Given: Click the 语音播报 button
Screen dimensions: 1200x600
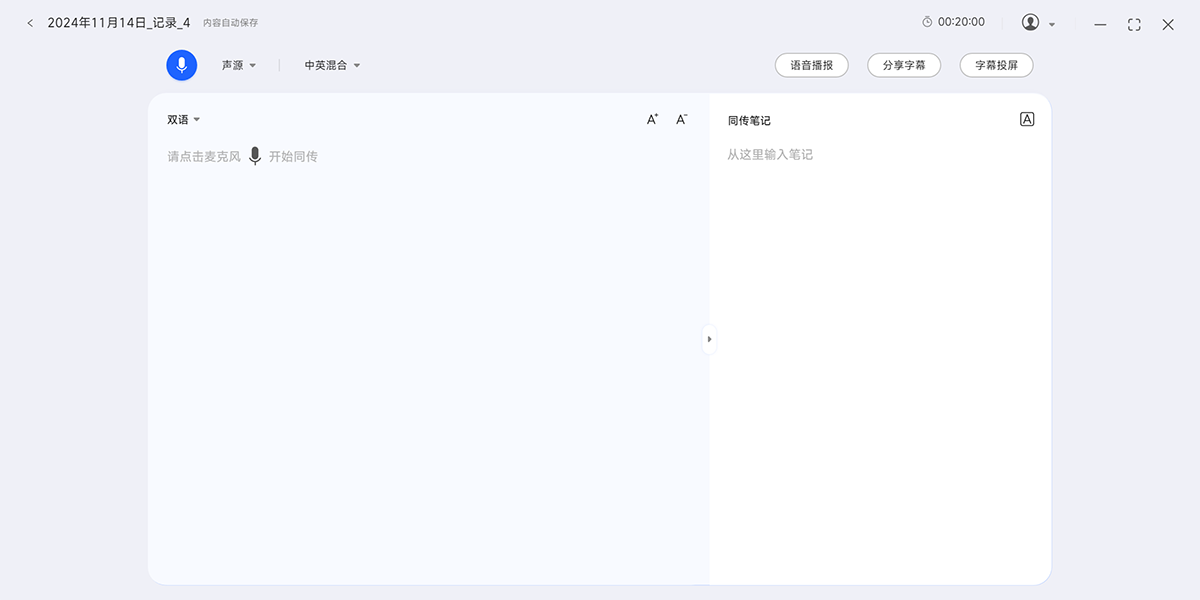Looking at the screenshot, I should click(x=811, y=65).
